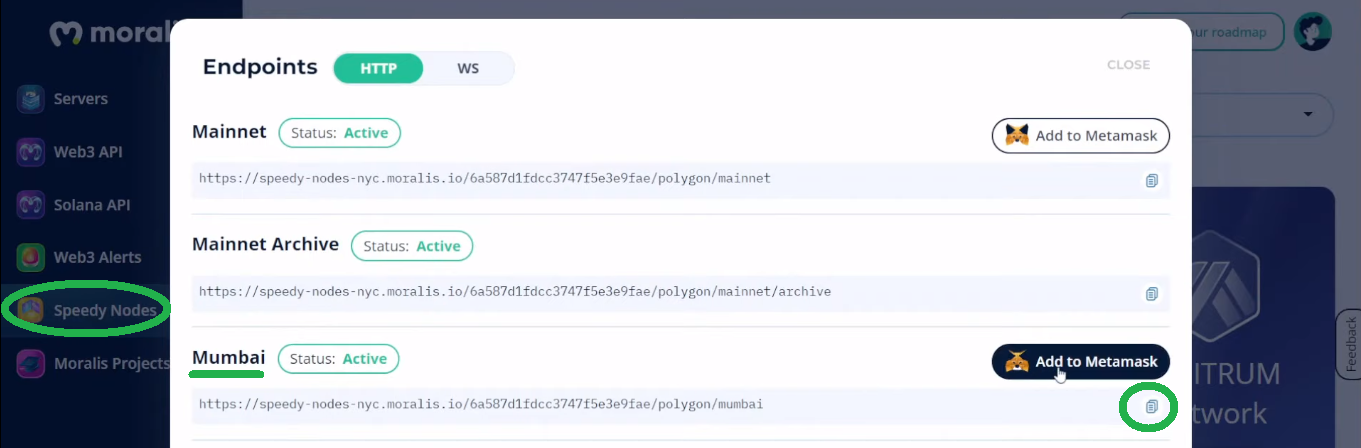
Task: Click the Servers sidebar icon
Action: click(x=31, y=99)
